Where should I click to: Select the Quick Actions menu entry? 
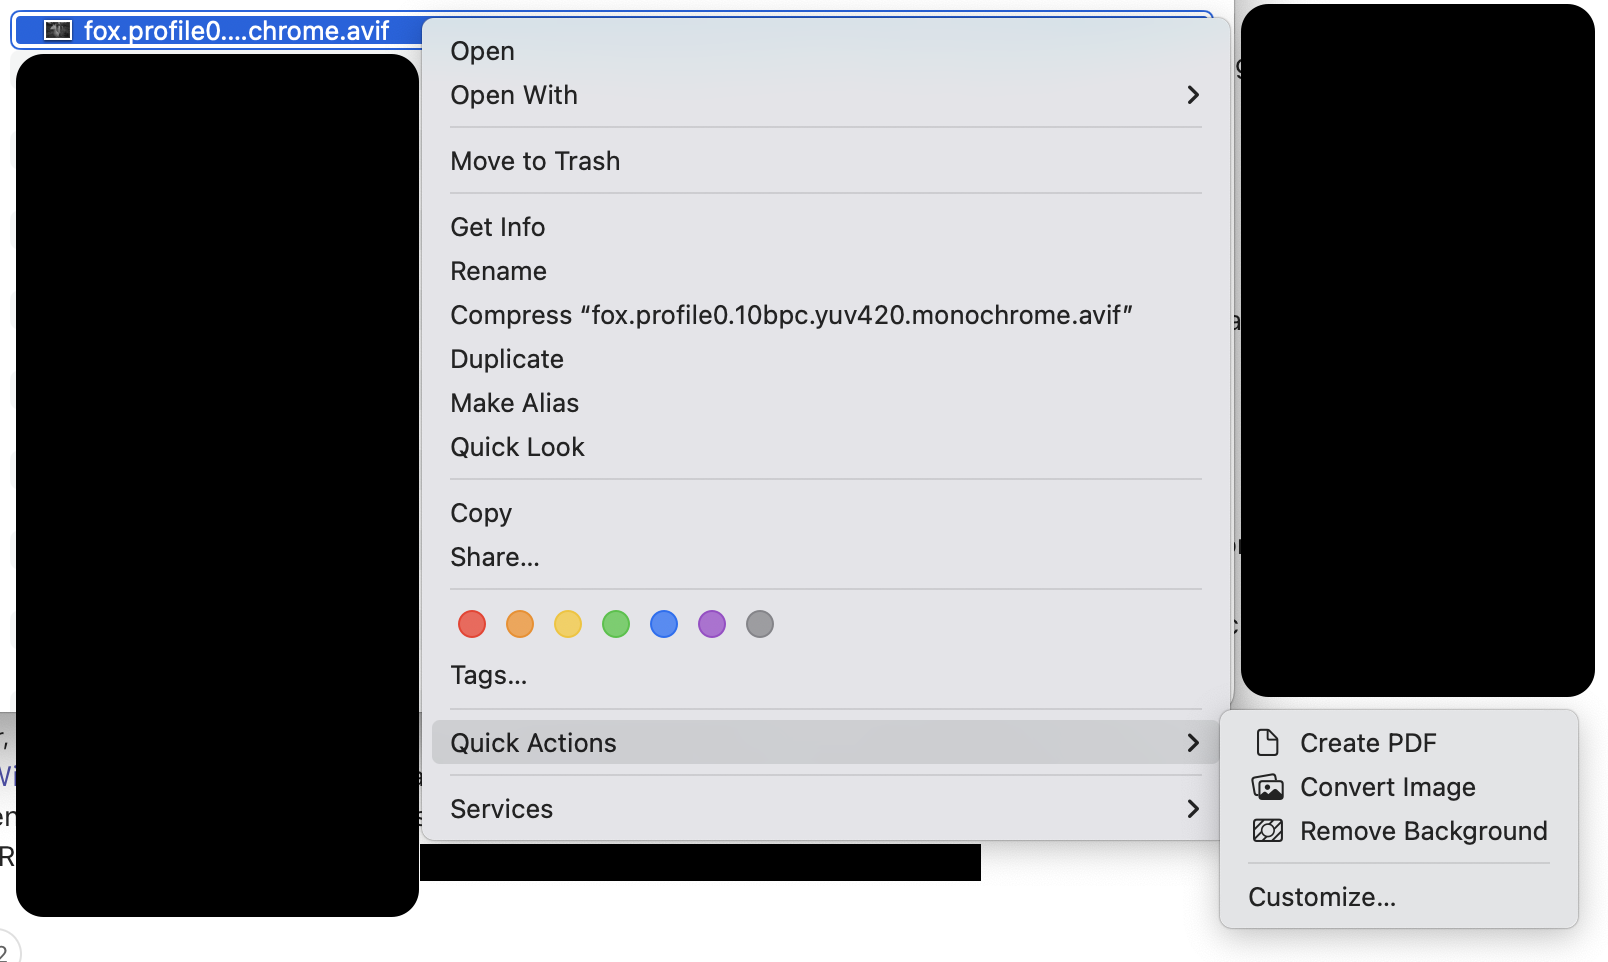pos(826,743)
